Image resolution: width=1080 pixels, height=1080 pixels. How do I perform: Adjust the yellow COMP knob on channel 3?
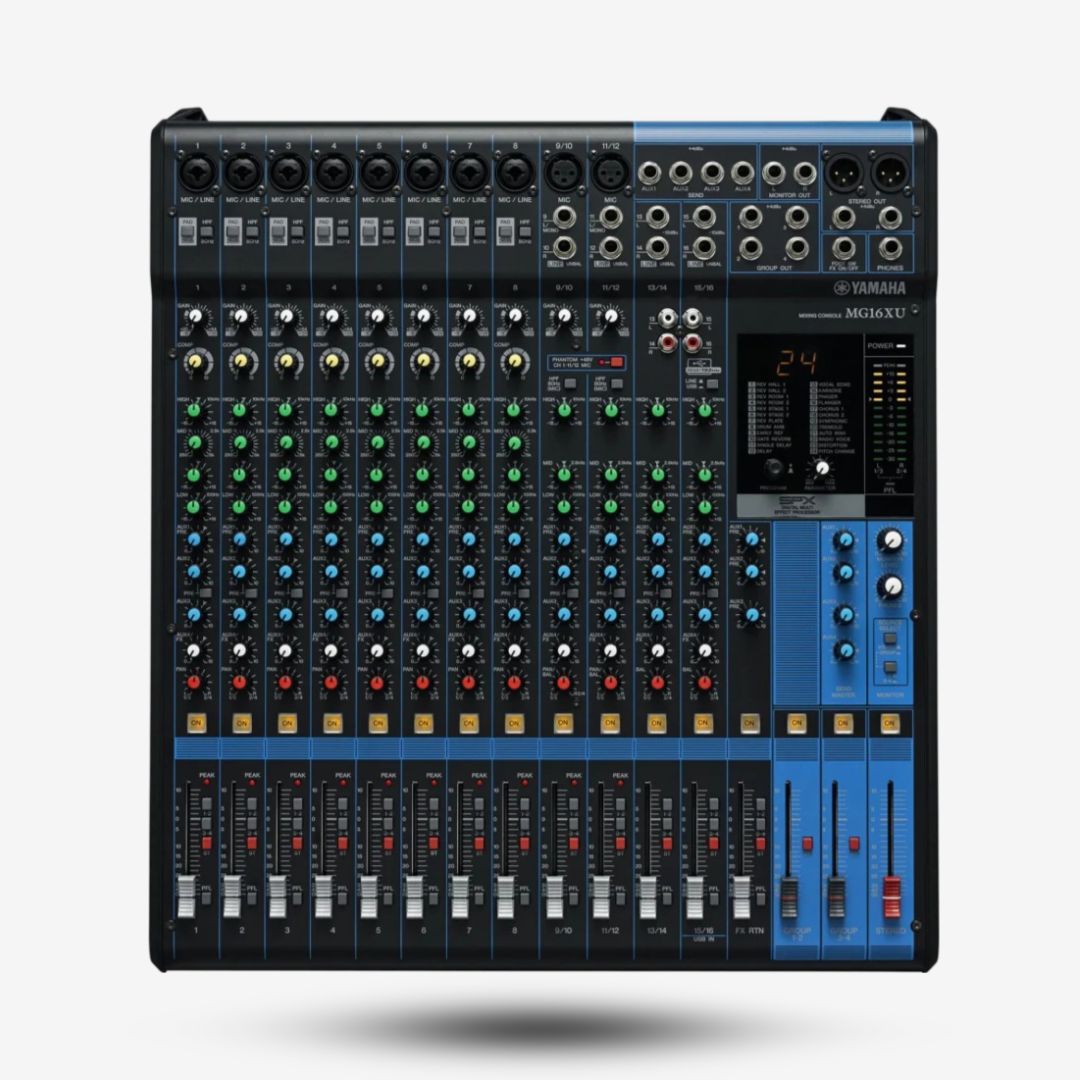[x=287, y=362]
